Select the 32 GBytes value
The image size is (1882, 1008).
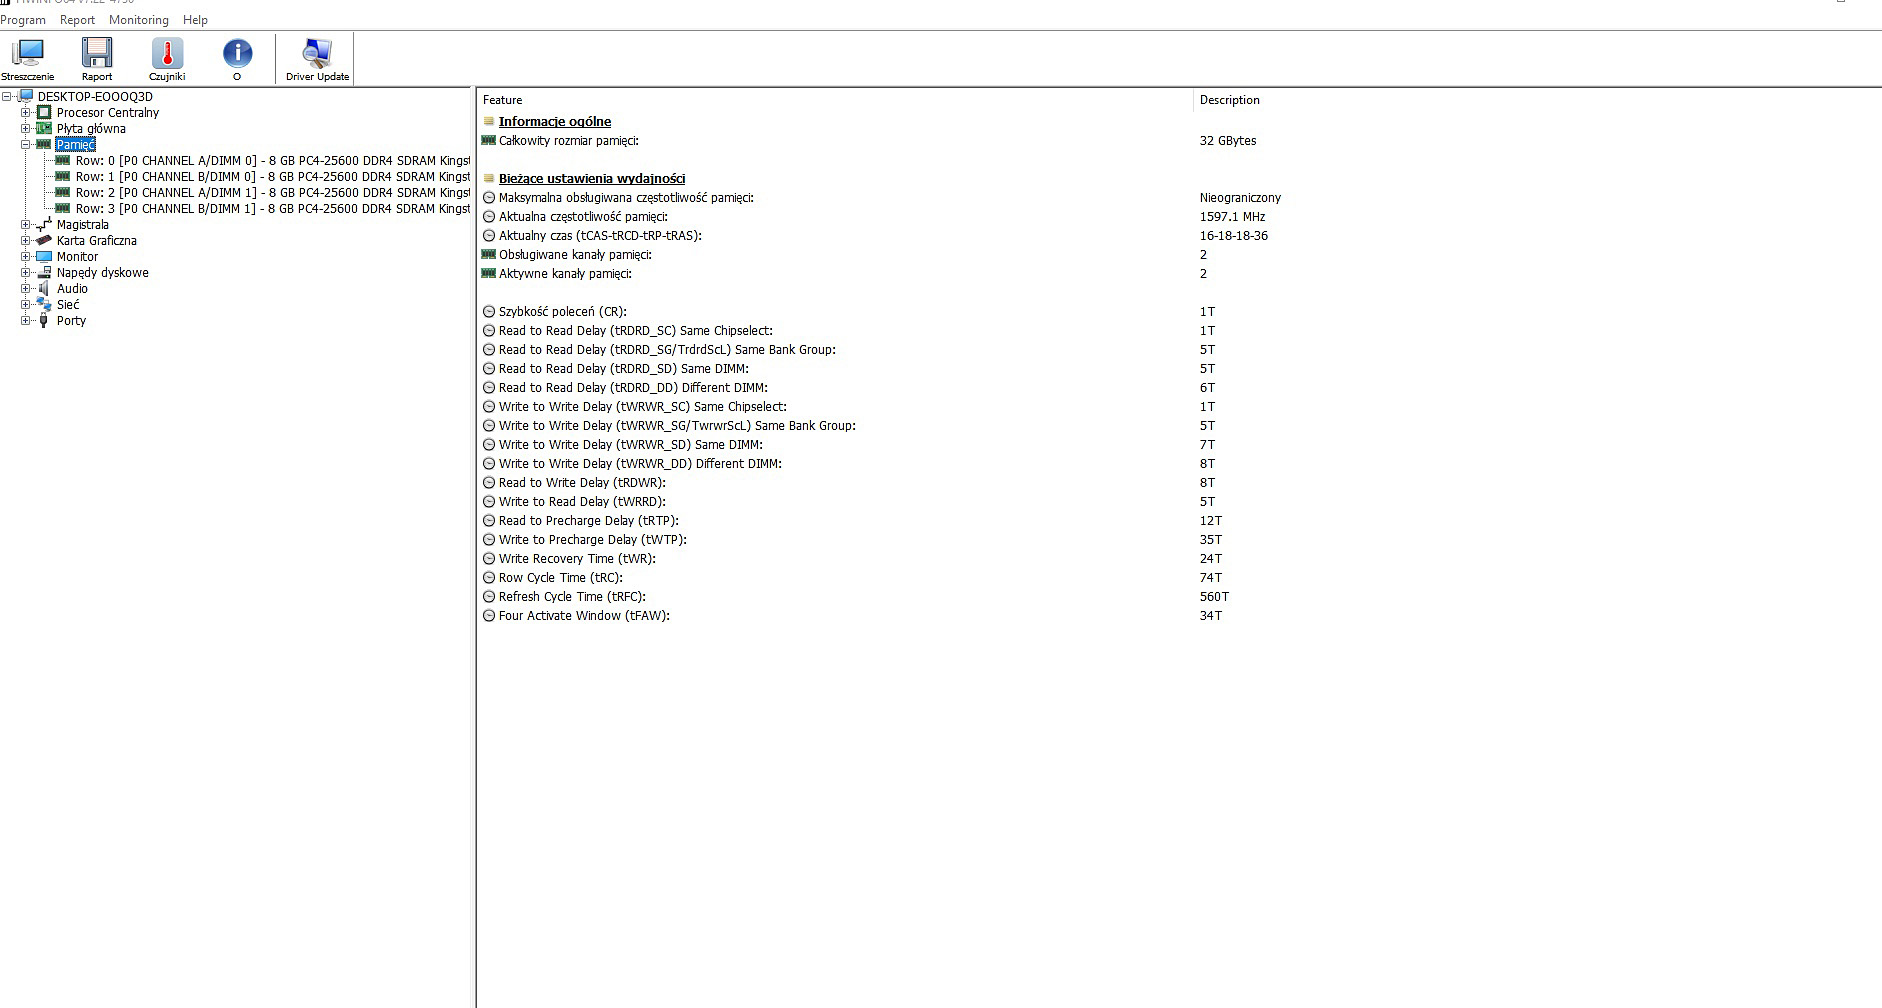(1228, 141)
